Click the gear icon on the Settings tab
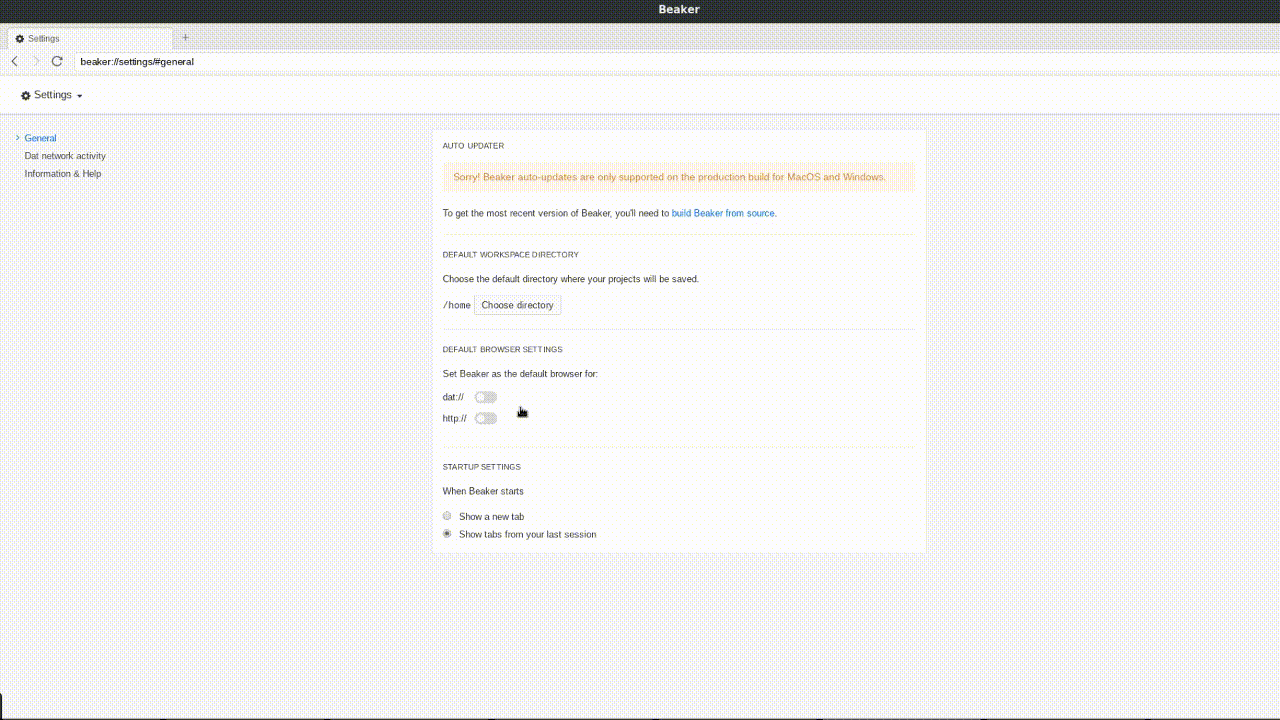Viewport: 1280px width, 720px height. tap(18, 38)
